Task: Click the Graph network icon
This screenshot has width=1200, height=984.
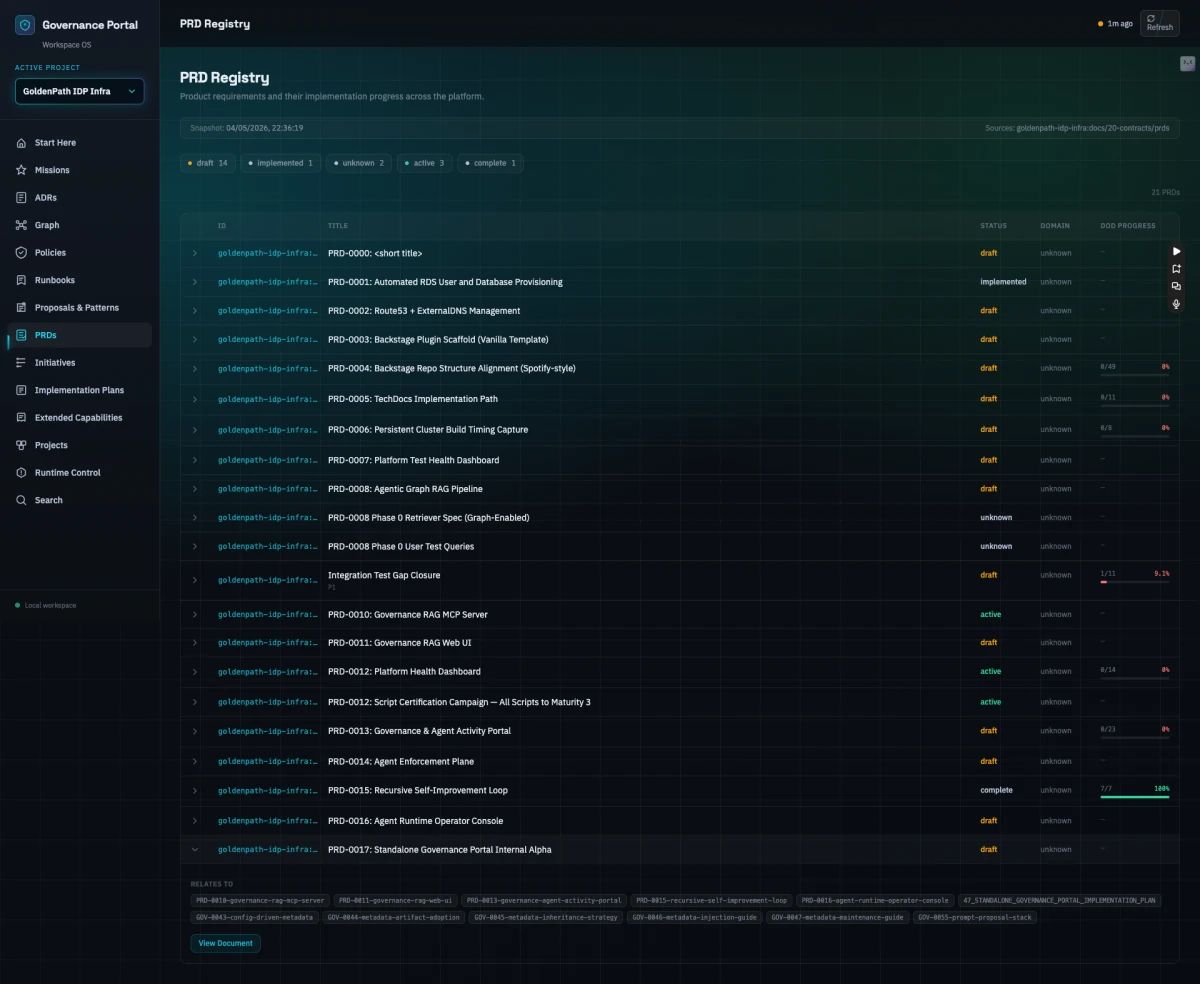Action: (x=21, y=225)
